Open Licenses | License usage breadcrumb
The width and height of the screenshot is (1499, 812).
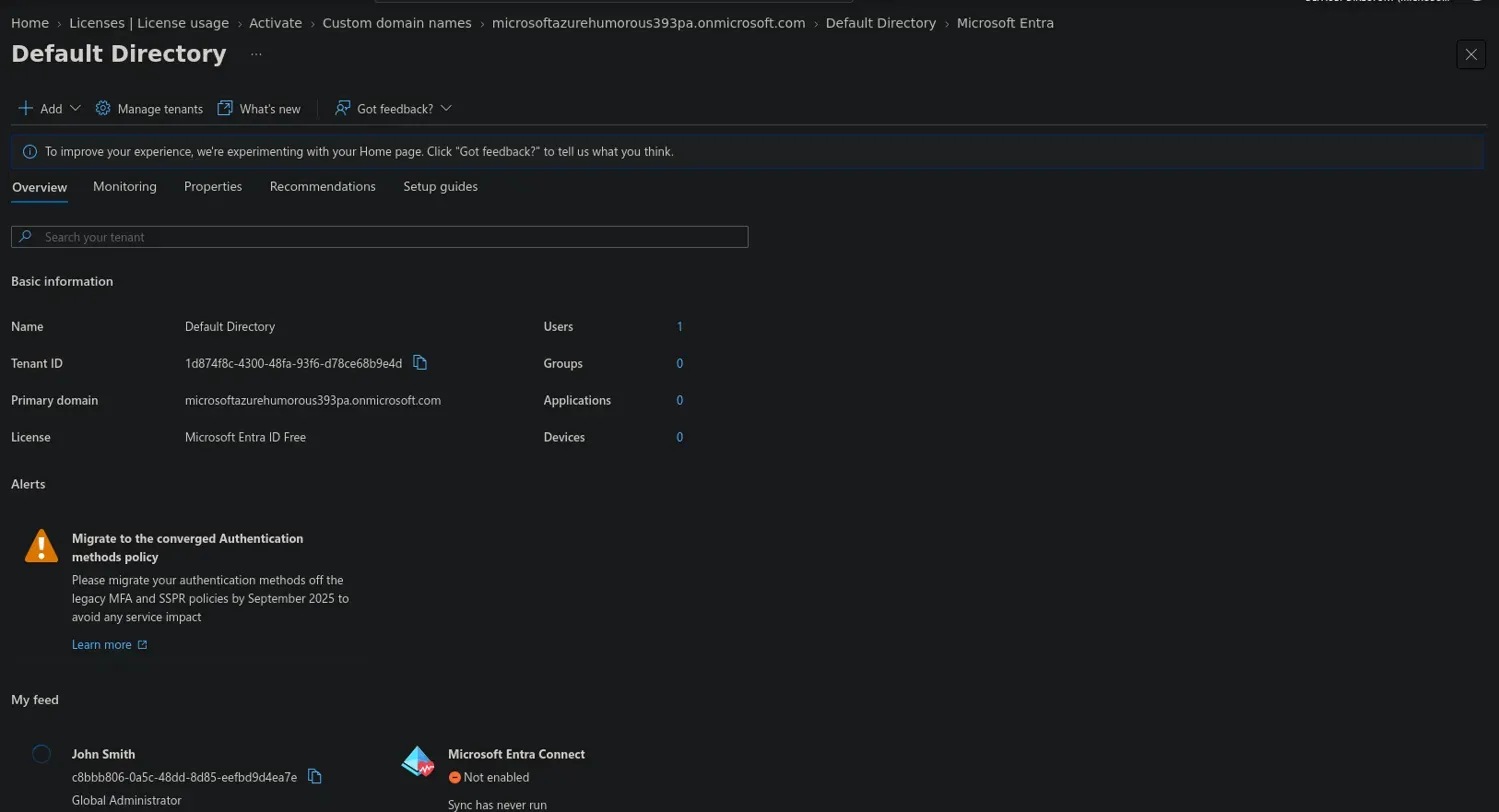pos(149,23)
